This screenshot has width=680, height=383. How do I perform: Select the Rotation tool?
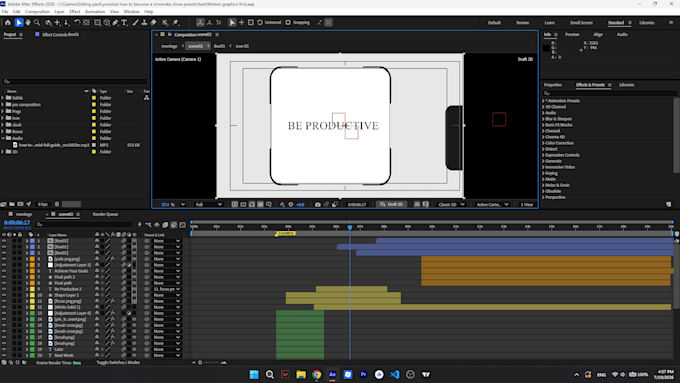pyautogui.click(x=77, y=23)
